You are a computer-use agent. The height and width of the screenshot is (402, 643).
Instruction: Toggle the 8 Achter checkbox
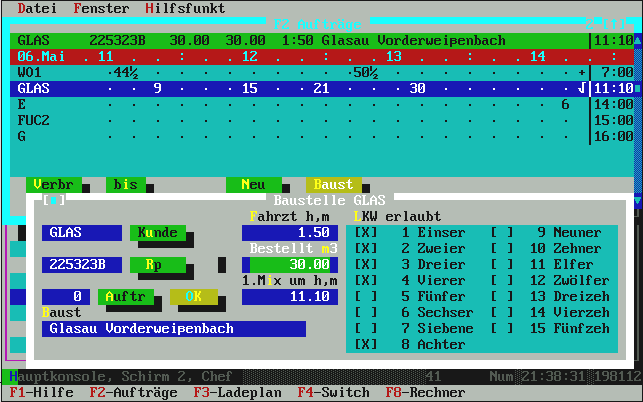pyautogui.click(x=366, y=344)
